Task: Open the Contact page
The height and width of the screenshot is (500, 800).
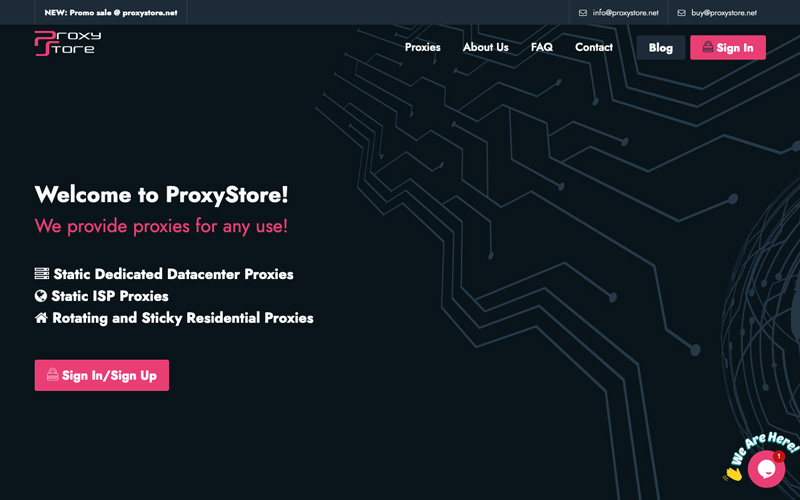Action: (x=594, y=47)
